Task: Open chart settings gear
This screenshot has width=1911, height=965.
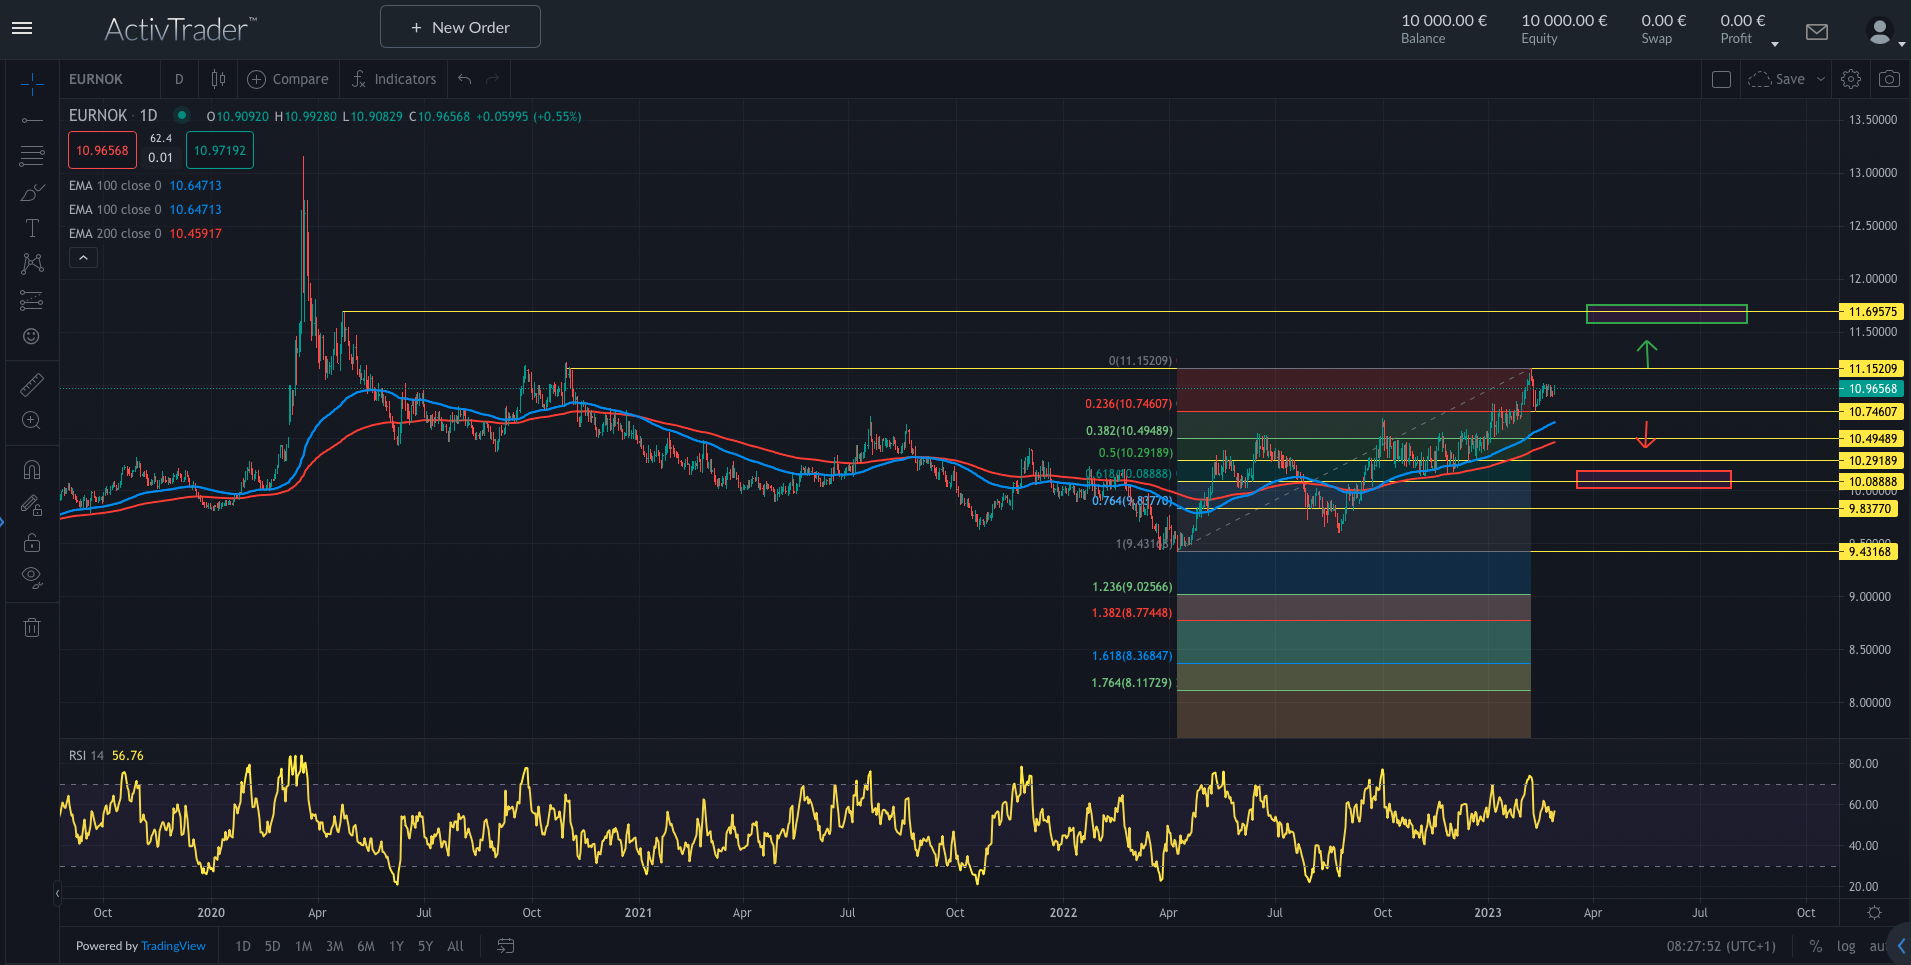Action: 1850,78
